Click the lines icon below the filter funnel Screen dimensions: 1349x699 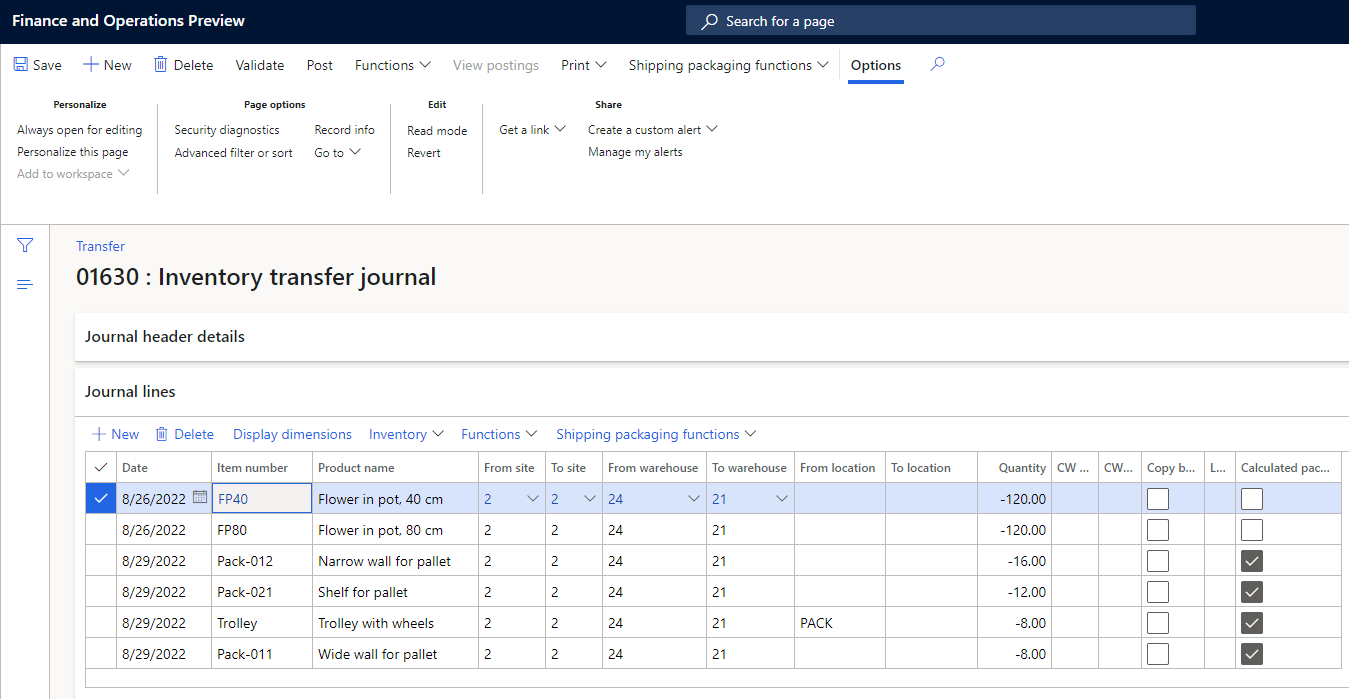pos(25,285)
